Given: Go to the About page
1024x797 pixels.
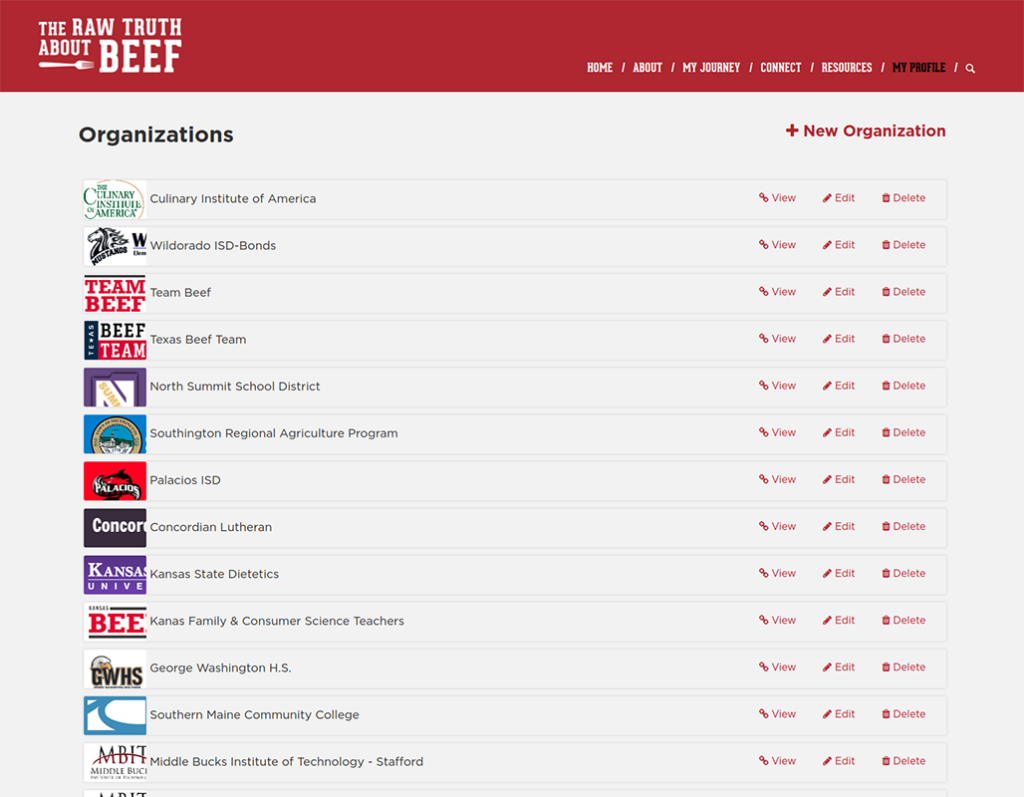Looking at the screenshot, I should coord(647,67).
